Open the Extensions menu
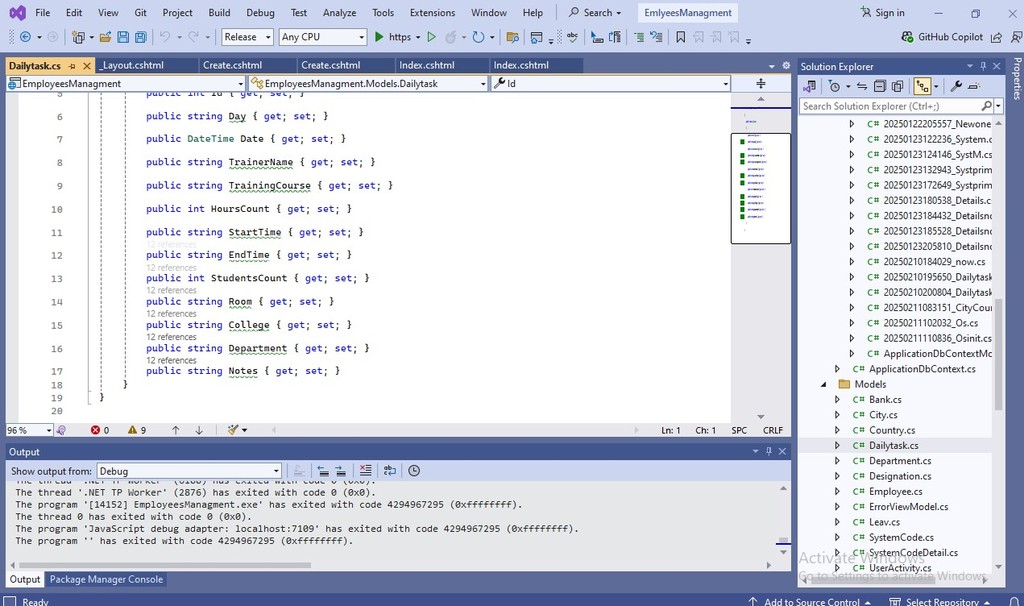 click(x=432, y=12)
